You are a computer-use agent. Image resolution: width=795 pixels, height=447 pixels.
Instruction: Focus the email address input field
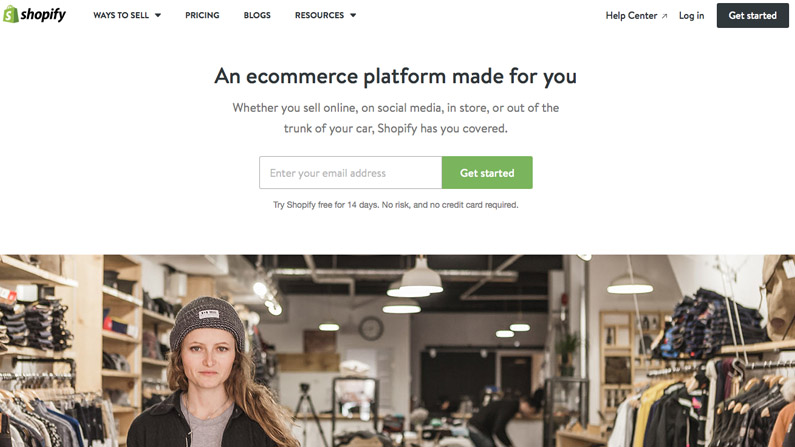(x=350, y=172)
